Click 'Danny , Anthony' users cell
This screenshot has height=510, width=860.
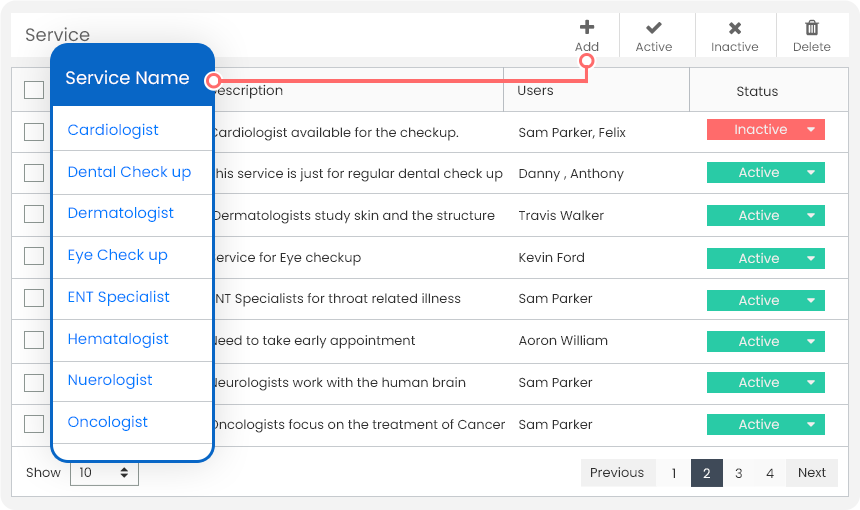pos(571,174)
